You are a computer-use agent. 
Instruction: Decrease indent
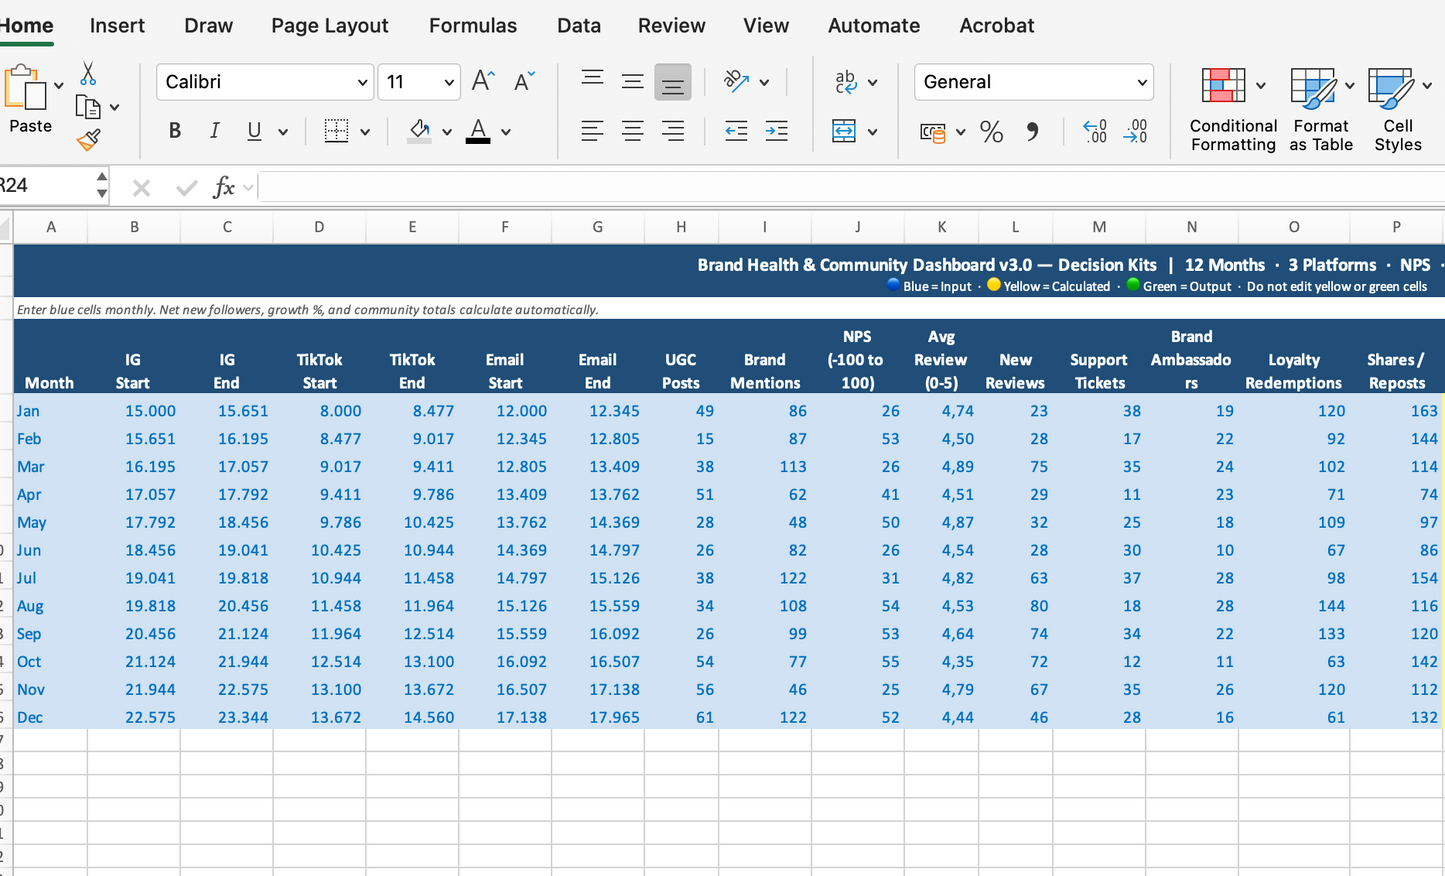pos(736,130)
